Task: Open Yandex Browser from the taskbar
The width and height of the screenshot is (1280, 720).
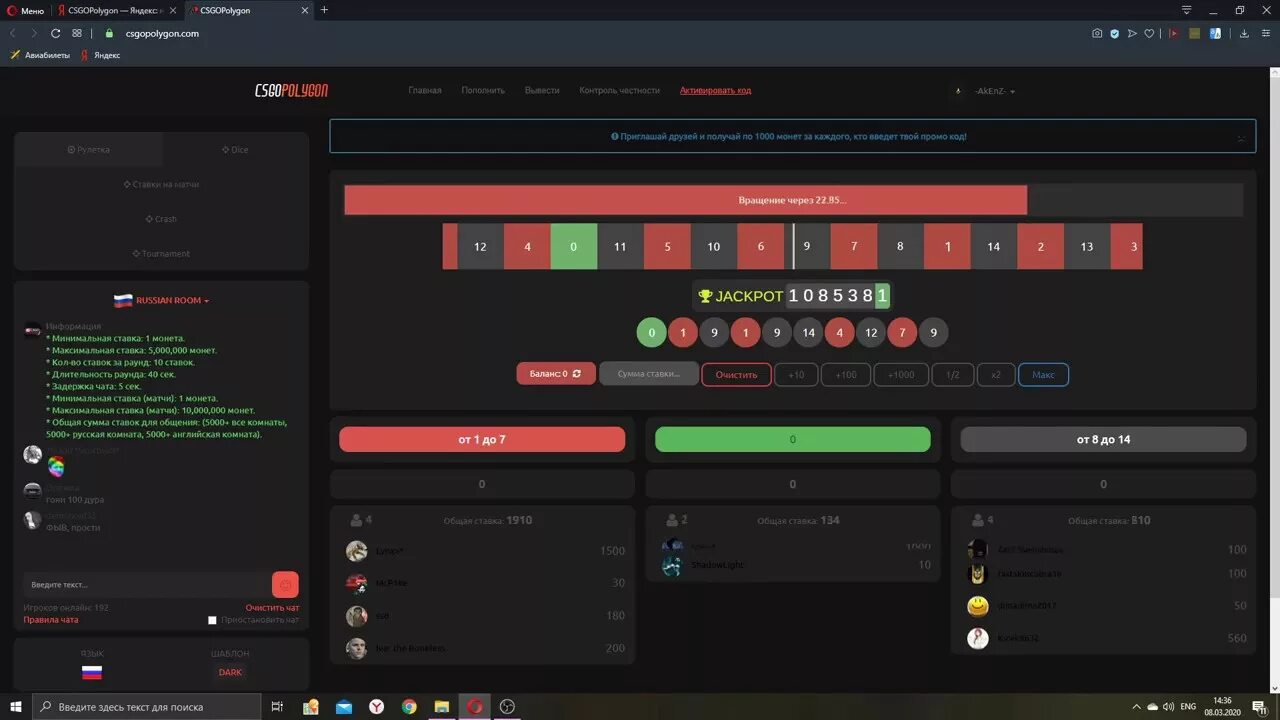Action: point(376,706)
